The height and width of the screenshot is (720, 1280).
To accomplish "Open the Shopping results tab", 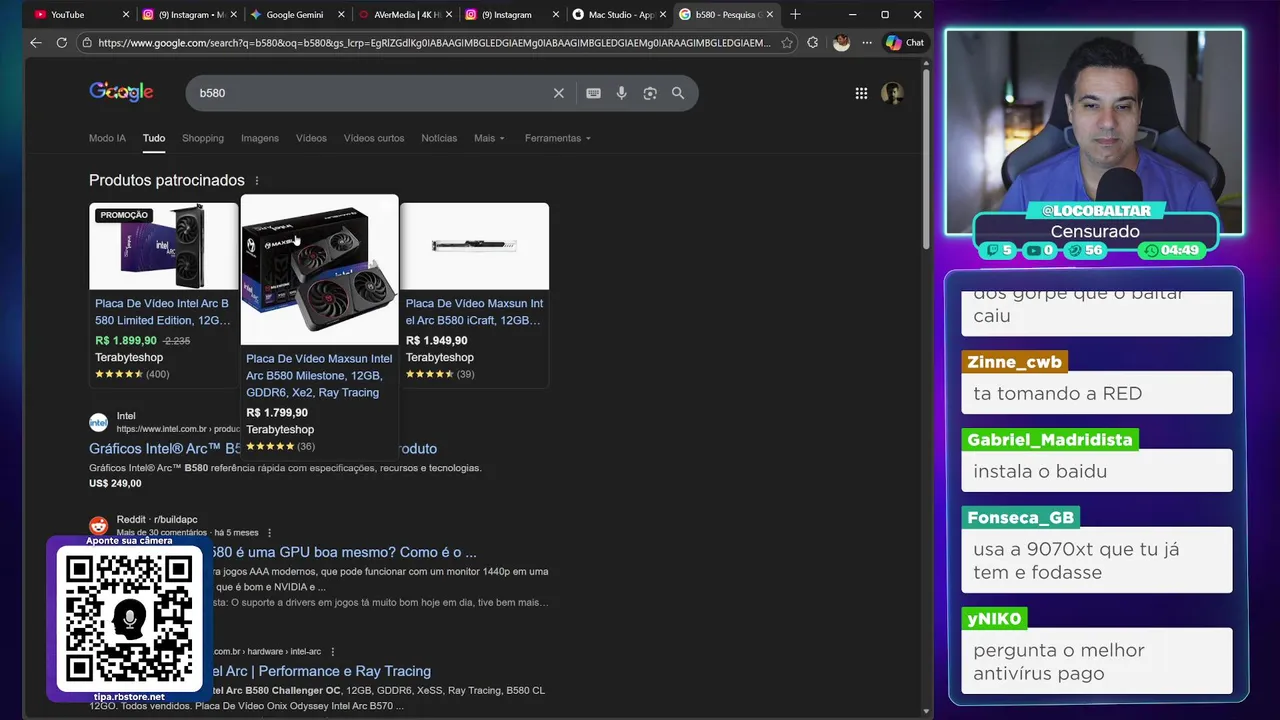I will tap(203, 138).
